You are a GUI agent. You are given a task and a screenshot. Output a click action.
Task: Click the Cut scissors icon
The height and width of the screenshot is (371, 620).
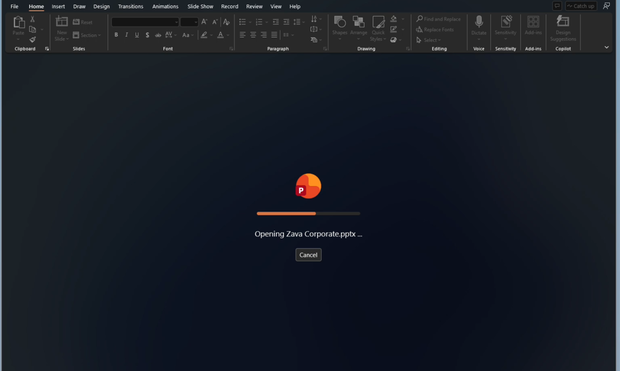(33, 19)
